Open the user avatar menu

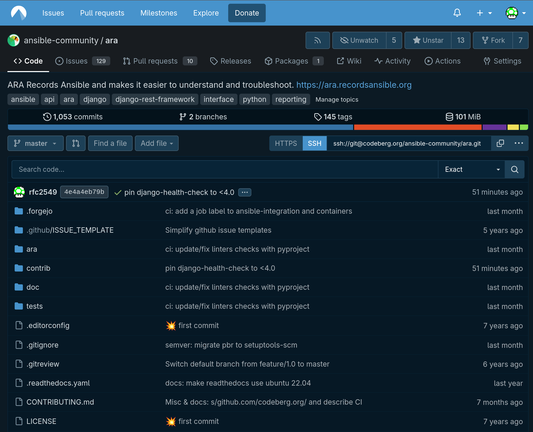pos(515,13)
